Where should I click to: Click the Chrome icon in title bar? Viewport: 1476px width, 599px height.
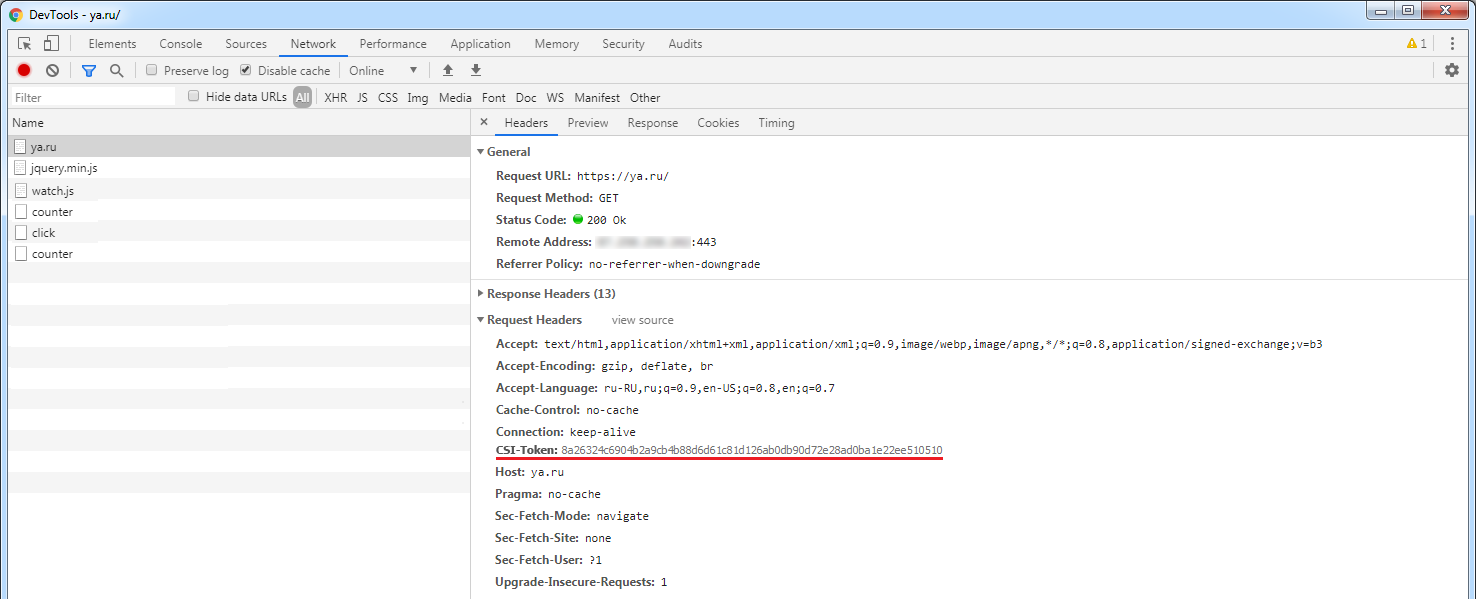[16, 15]
